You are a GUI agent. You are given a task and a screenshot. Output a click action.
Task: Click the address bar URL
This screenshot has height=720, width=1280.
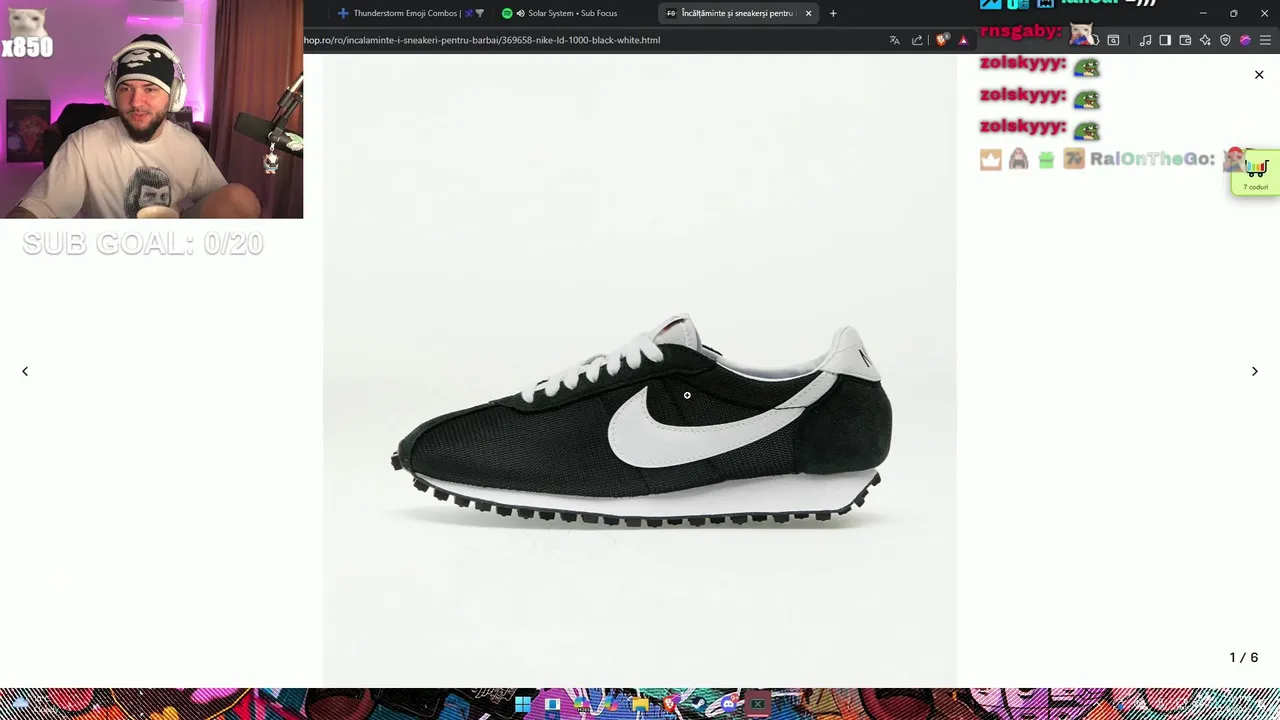coord(482,40)
